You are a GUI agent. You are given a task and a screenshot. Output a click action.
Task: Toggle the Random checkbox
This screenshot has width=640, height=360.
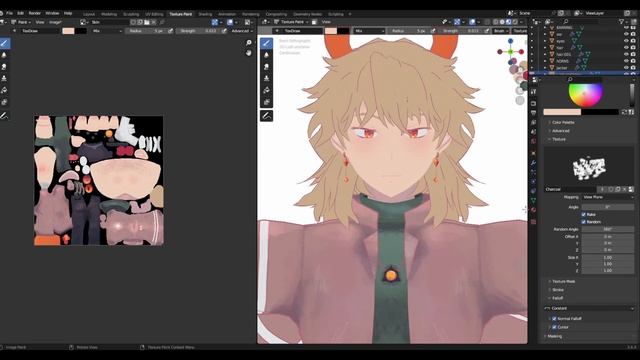click(x=583, y=222)
